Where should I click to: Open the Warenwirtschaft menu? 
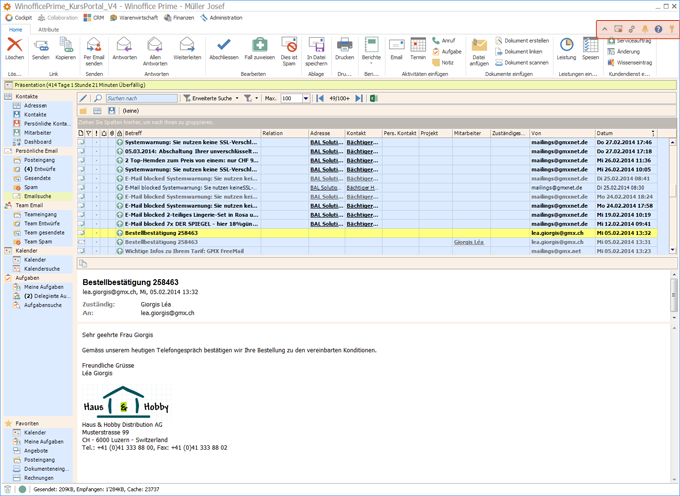click(134, 18)
